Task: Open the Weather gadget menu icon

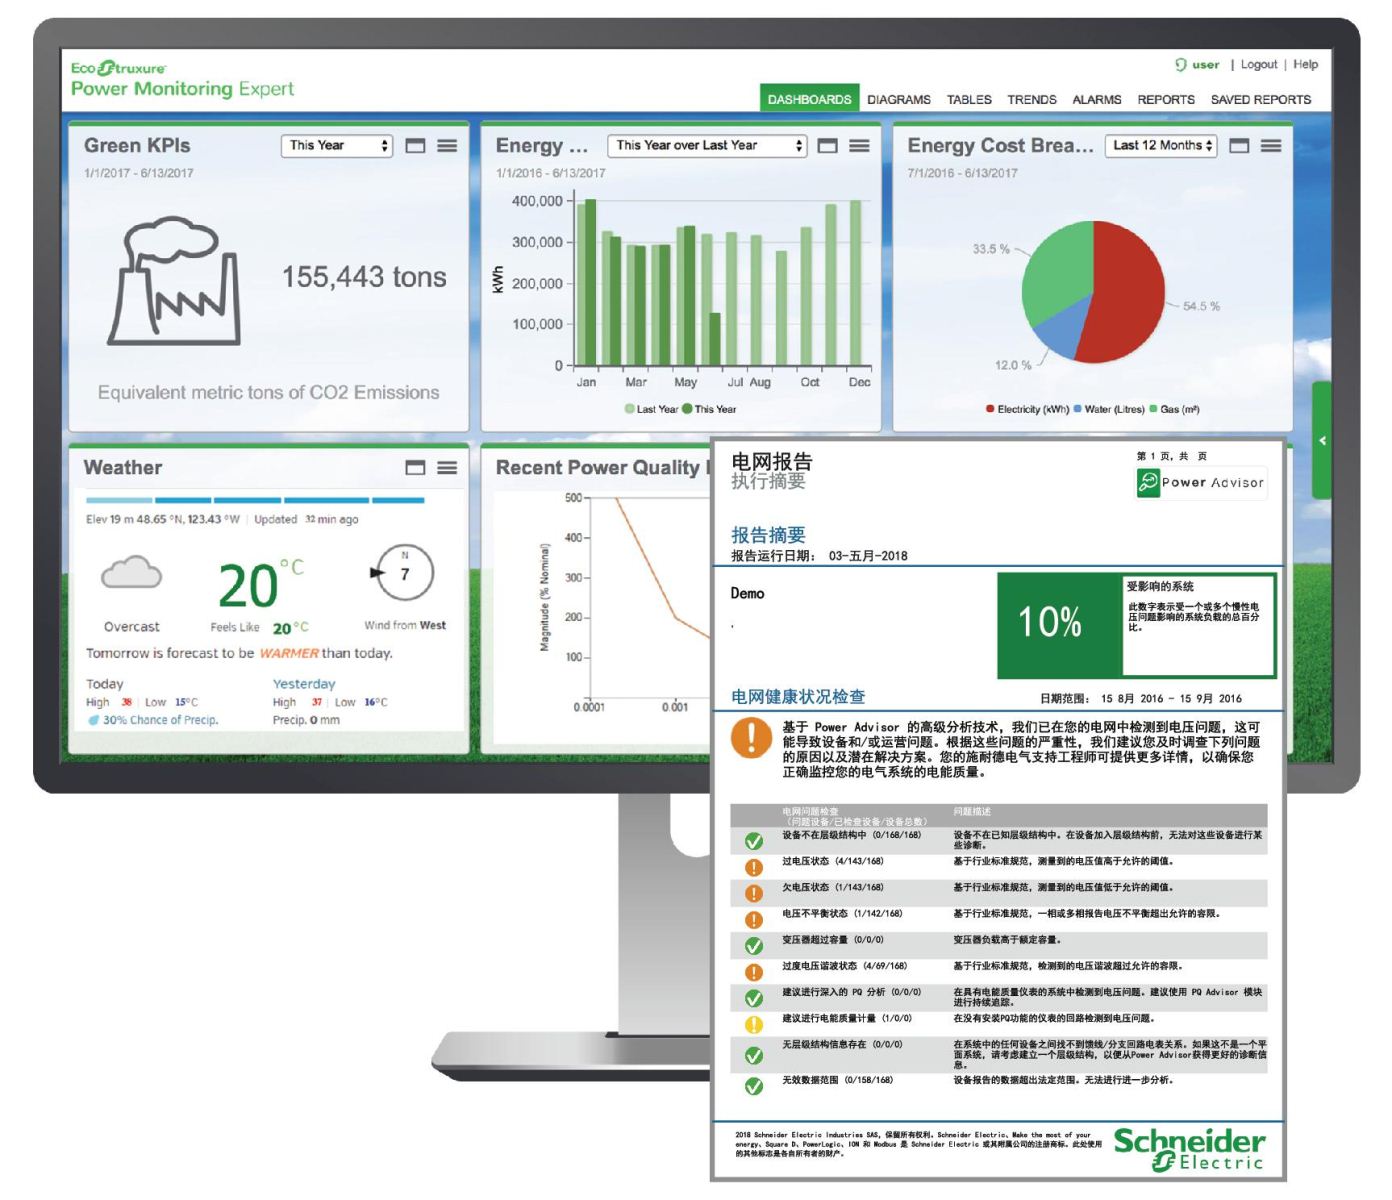Action: click(447, 468)
